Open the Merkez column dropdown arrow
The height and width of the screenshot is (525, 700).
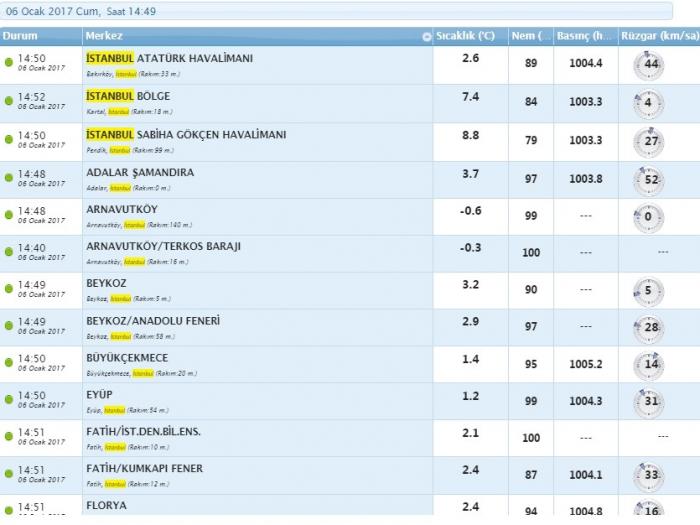click(427, 37)
